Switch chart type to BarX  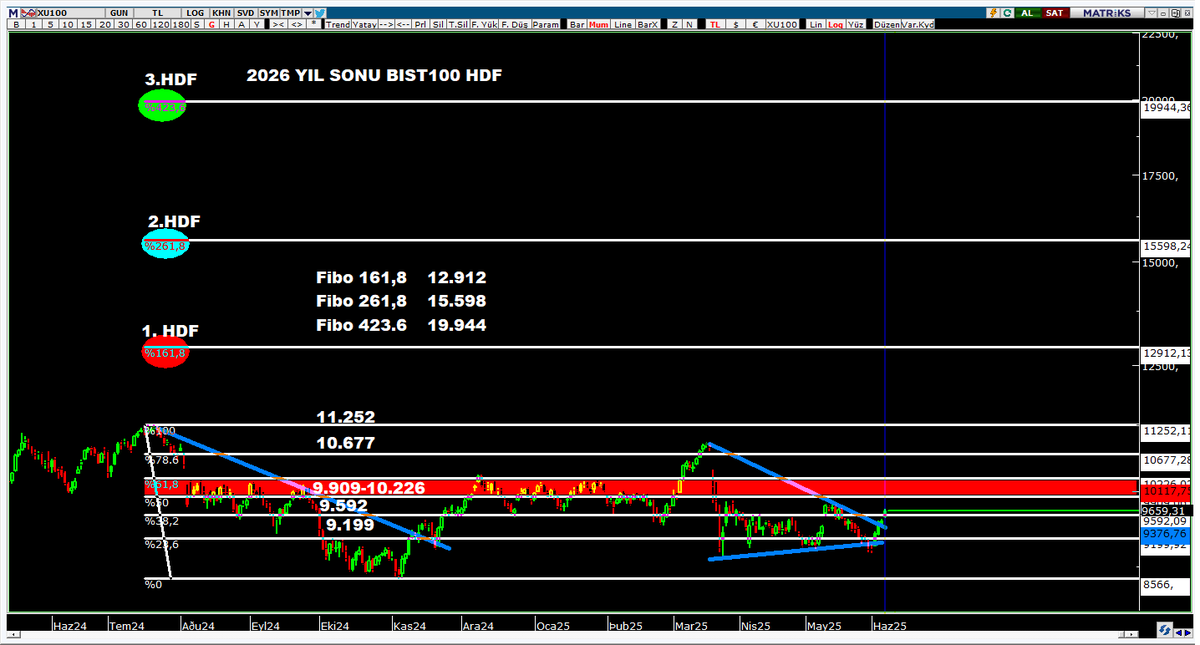click(x=648, y=24)
